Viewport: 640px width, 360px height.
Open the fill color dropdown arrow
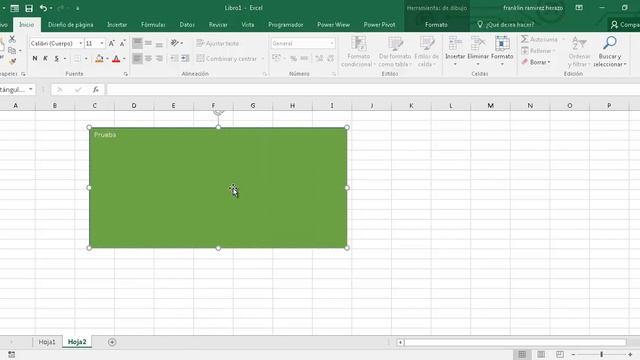coord(107,59)
